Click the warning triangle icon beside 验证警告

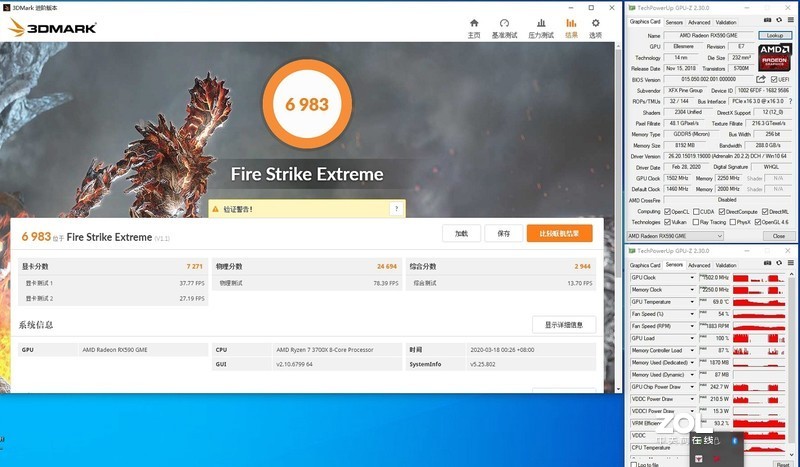coord(215,209)
